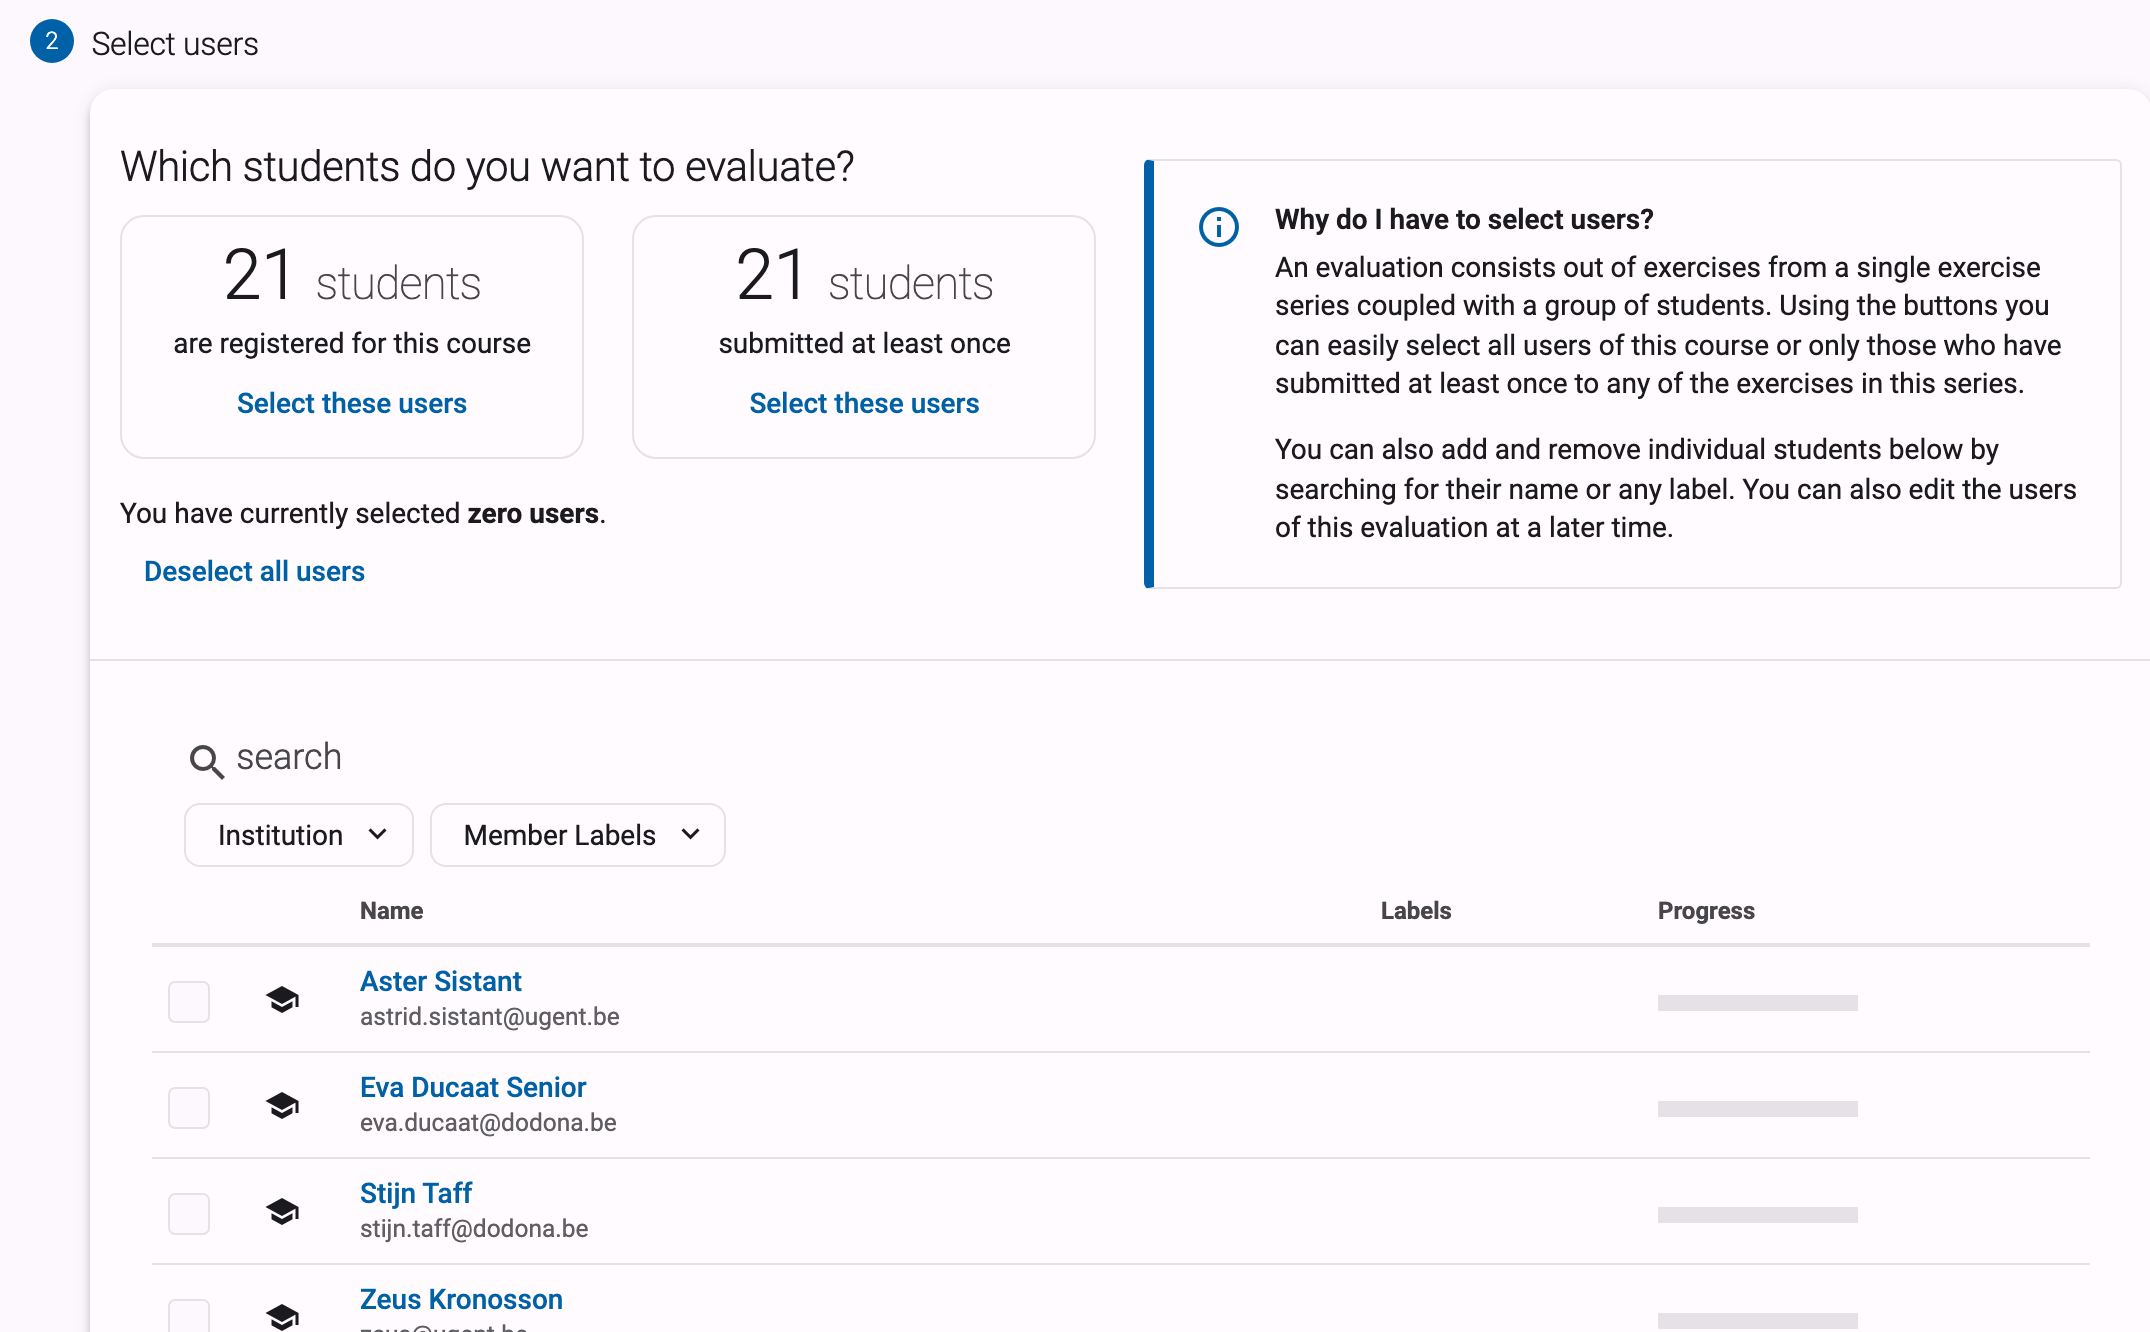Click the step 2 circle badge
The height and width of the screenshot is (1332, 2150).
point(52,42)
